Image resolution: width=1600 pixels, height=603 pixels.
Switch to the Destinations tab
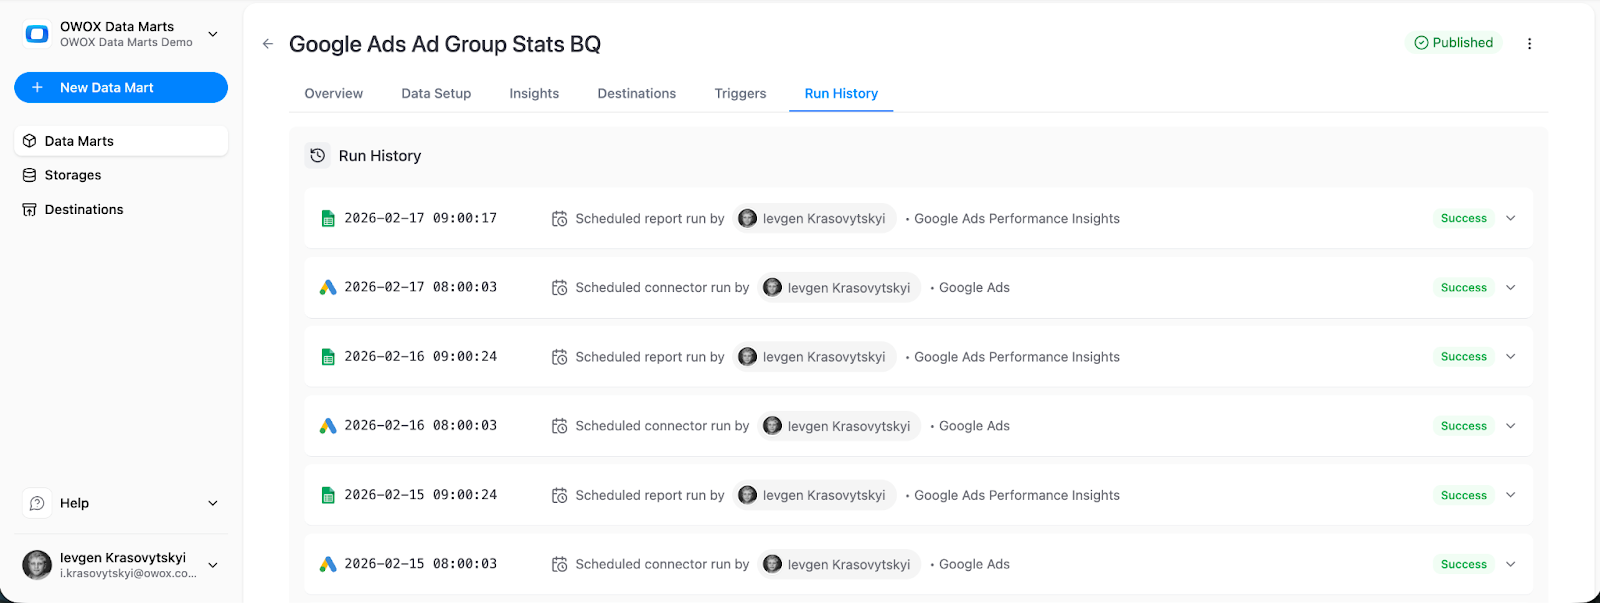point(637,93)
